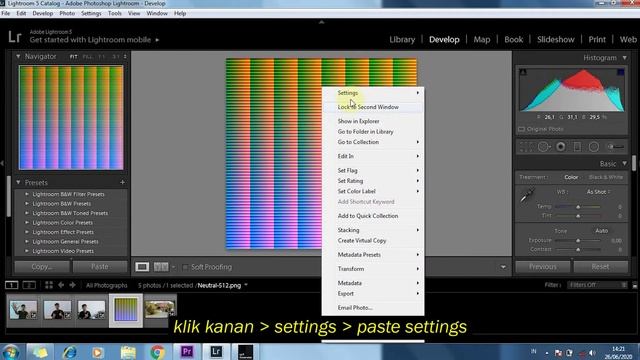This screenshot has height=360, width=640.
Task: Open Get started with Lightroom mobile
Action: [94, 40]
